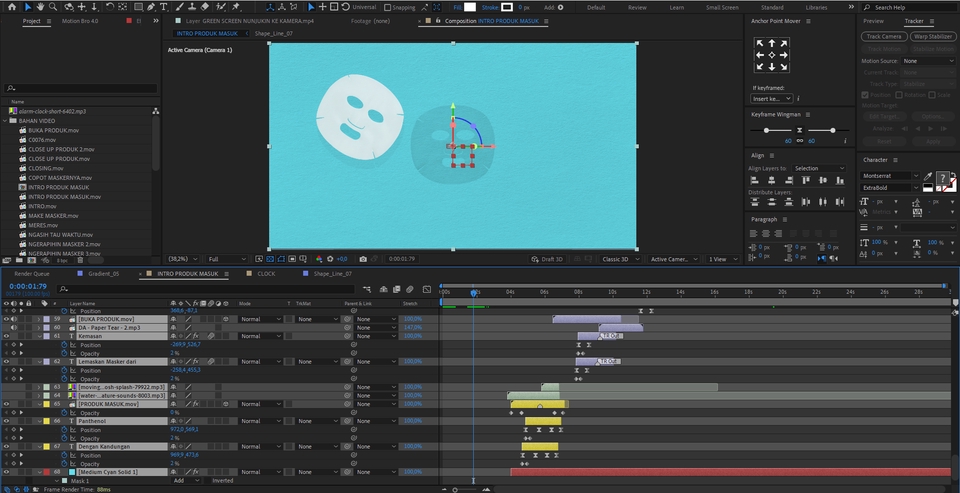Select the Horizontal Type tool
This screenshot has width=960, height=493.
click(163, 7)
